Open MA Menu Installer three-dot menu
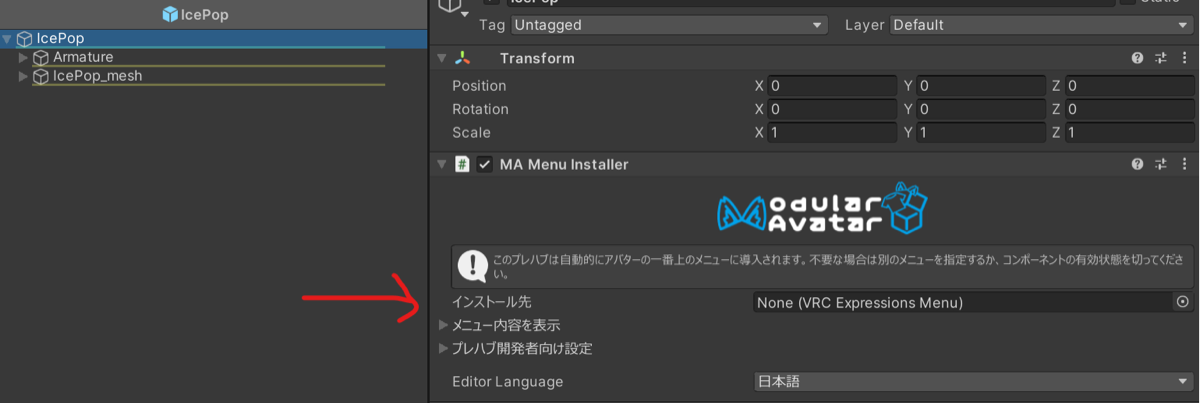 pyautogui.click(x=1185, y=164)
